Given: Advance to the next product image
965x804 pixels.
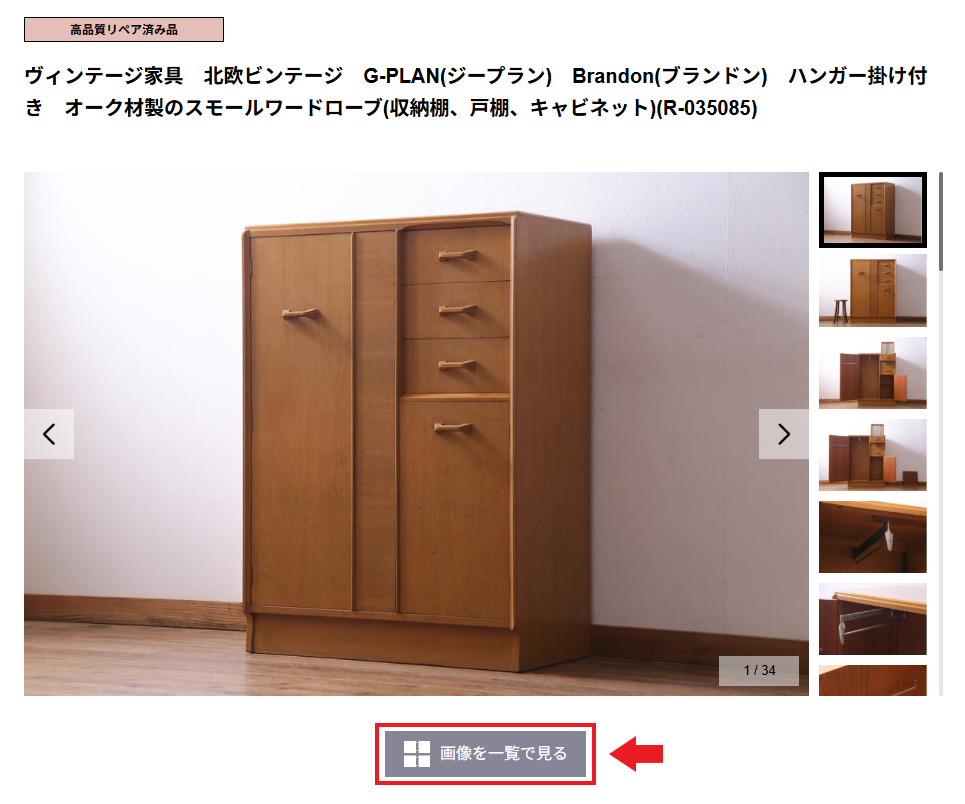Looking at the screenshot, I should coord(783,434).
